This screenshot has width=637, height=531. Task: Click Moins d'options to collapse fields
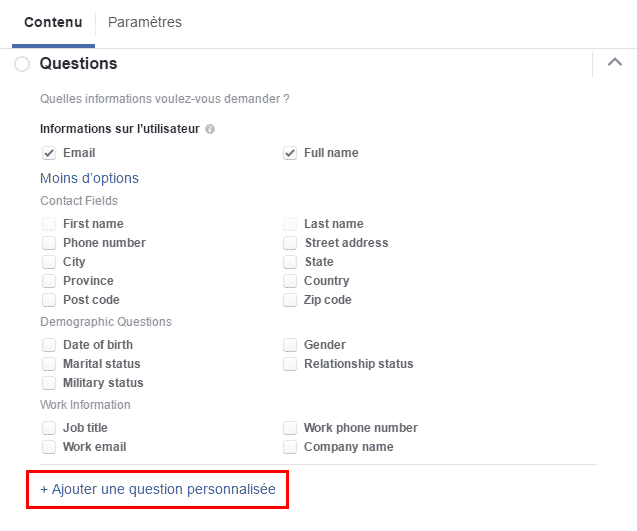click(x=89, y=178)
